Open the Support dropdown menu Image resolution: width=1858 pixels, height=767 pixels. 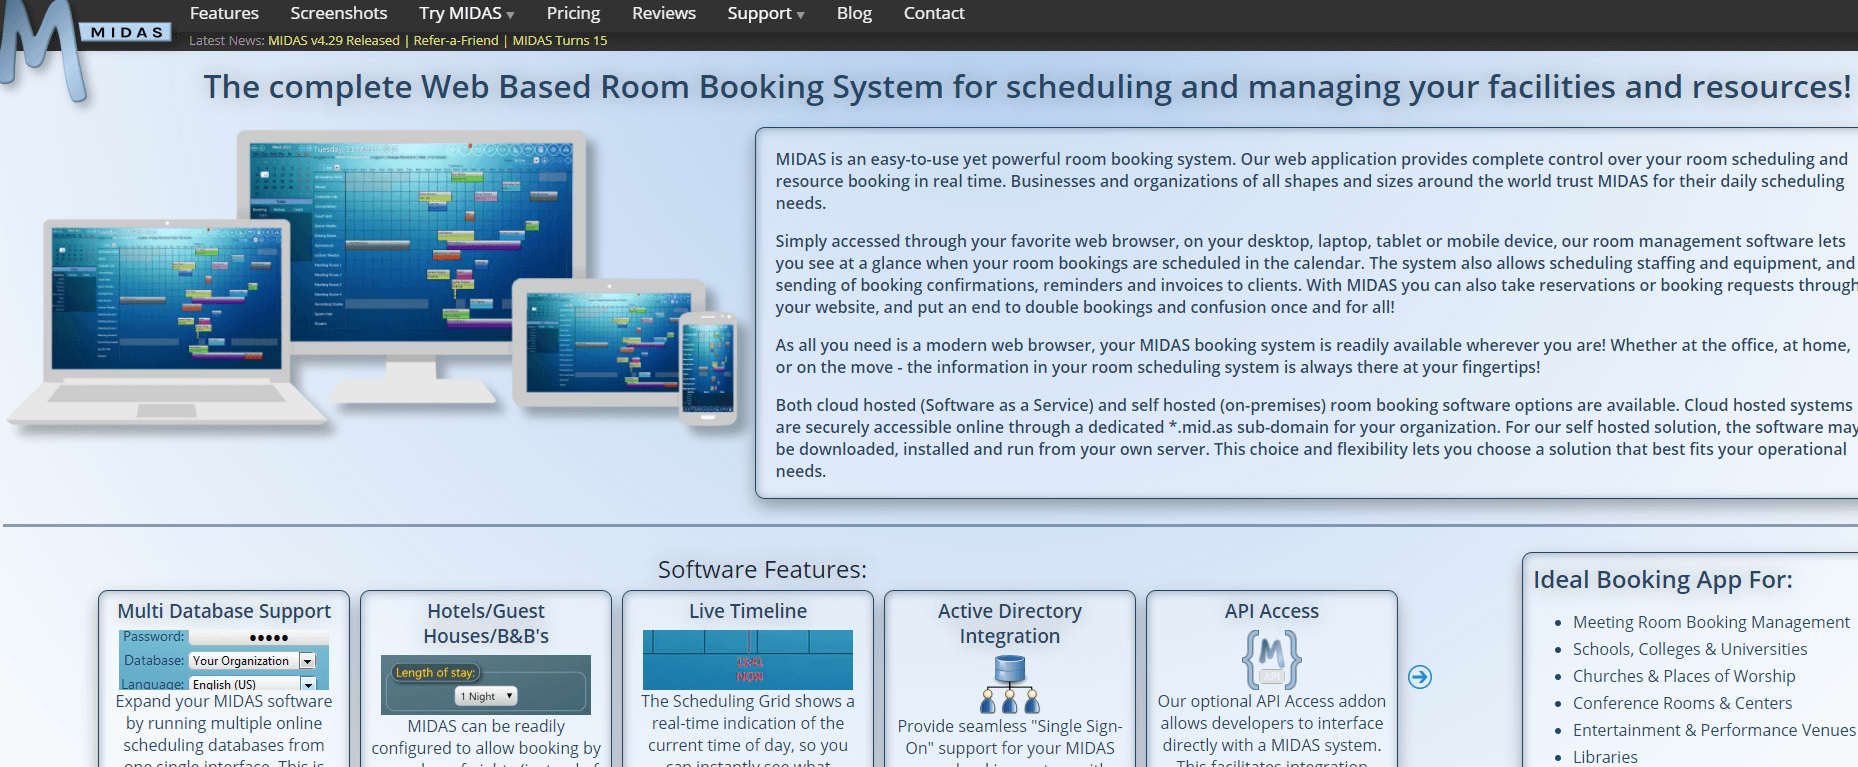coord(765,13)
